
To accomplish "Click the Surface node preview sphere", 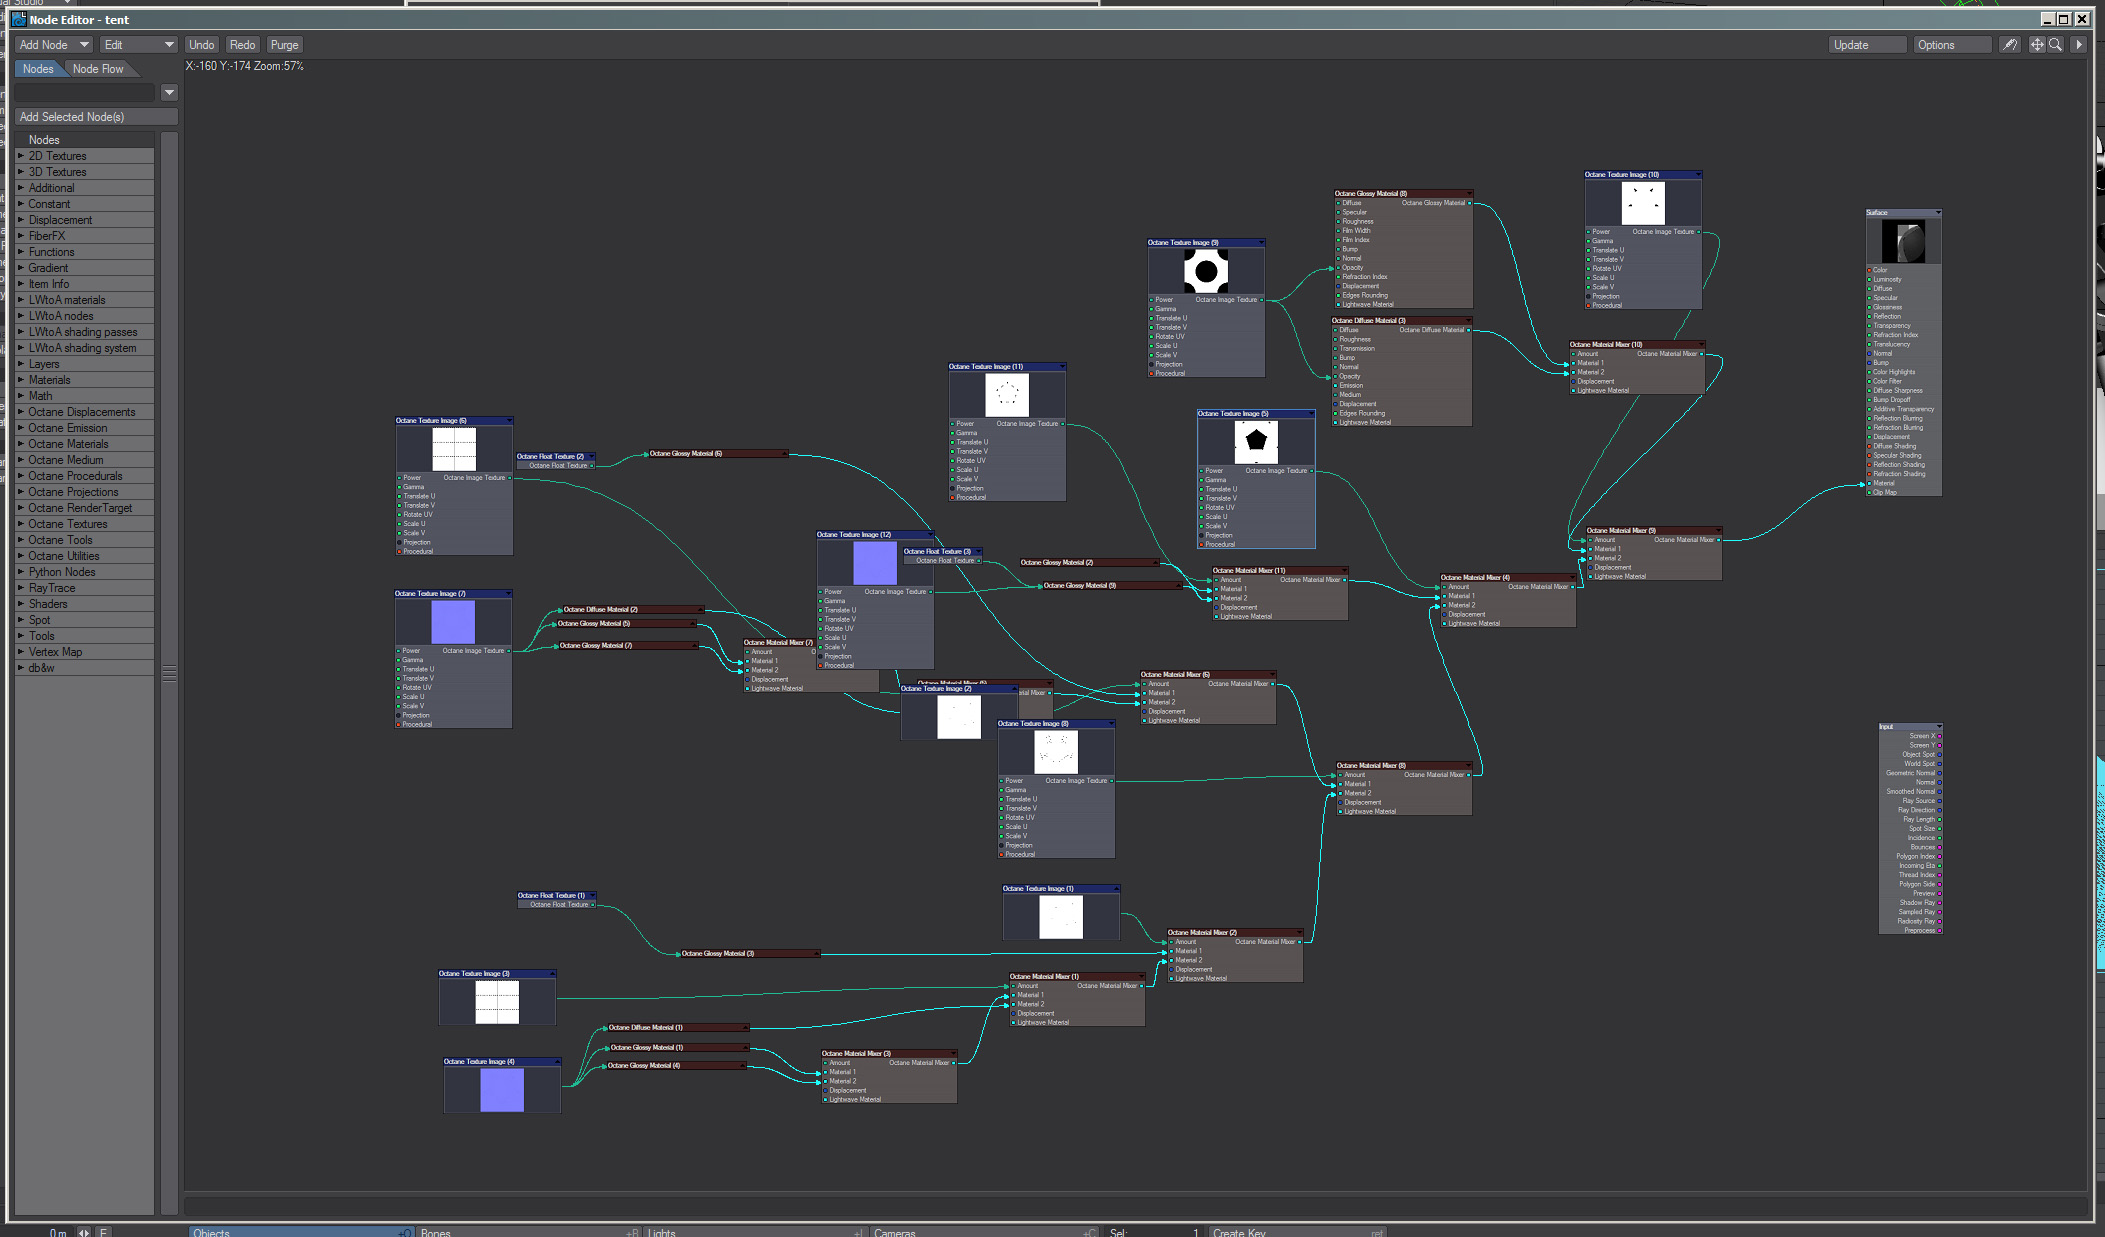I will tap(1903, 241).
